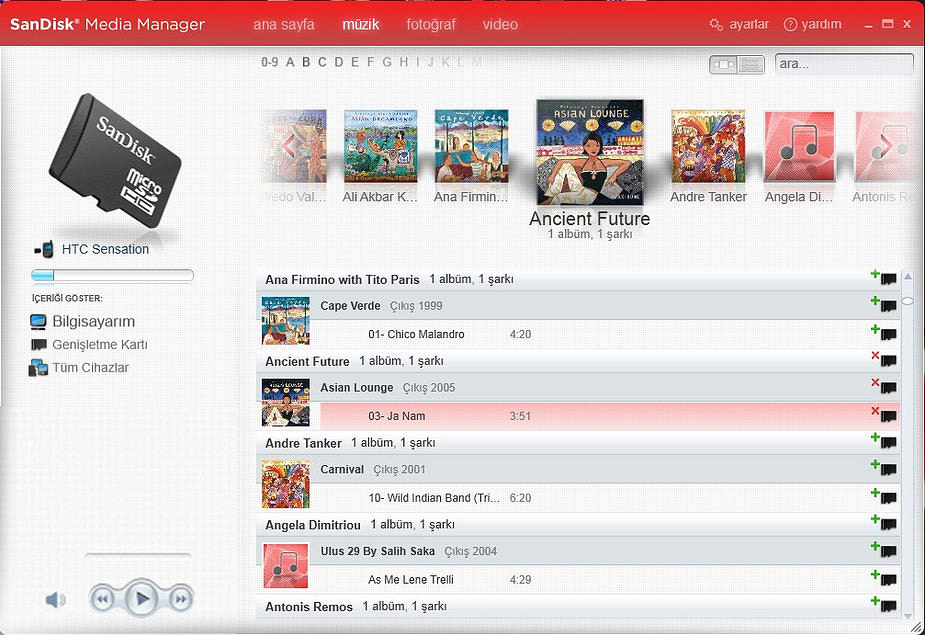Remove Ancient Future artist from card

[x=883, y=361]
